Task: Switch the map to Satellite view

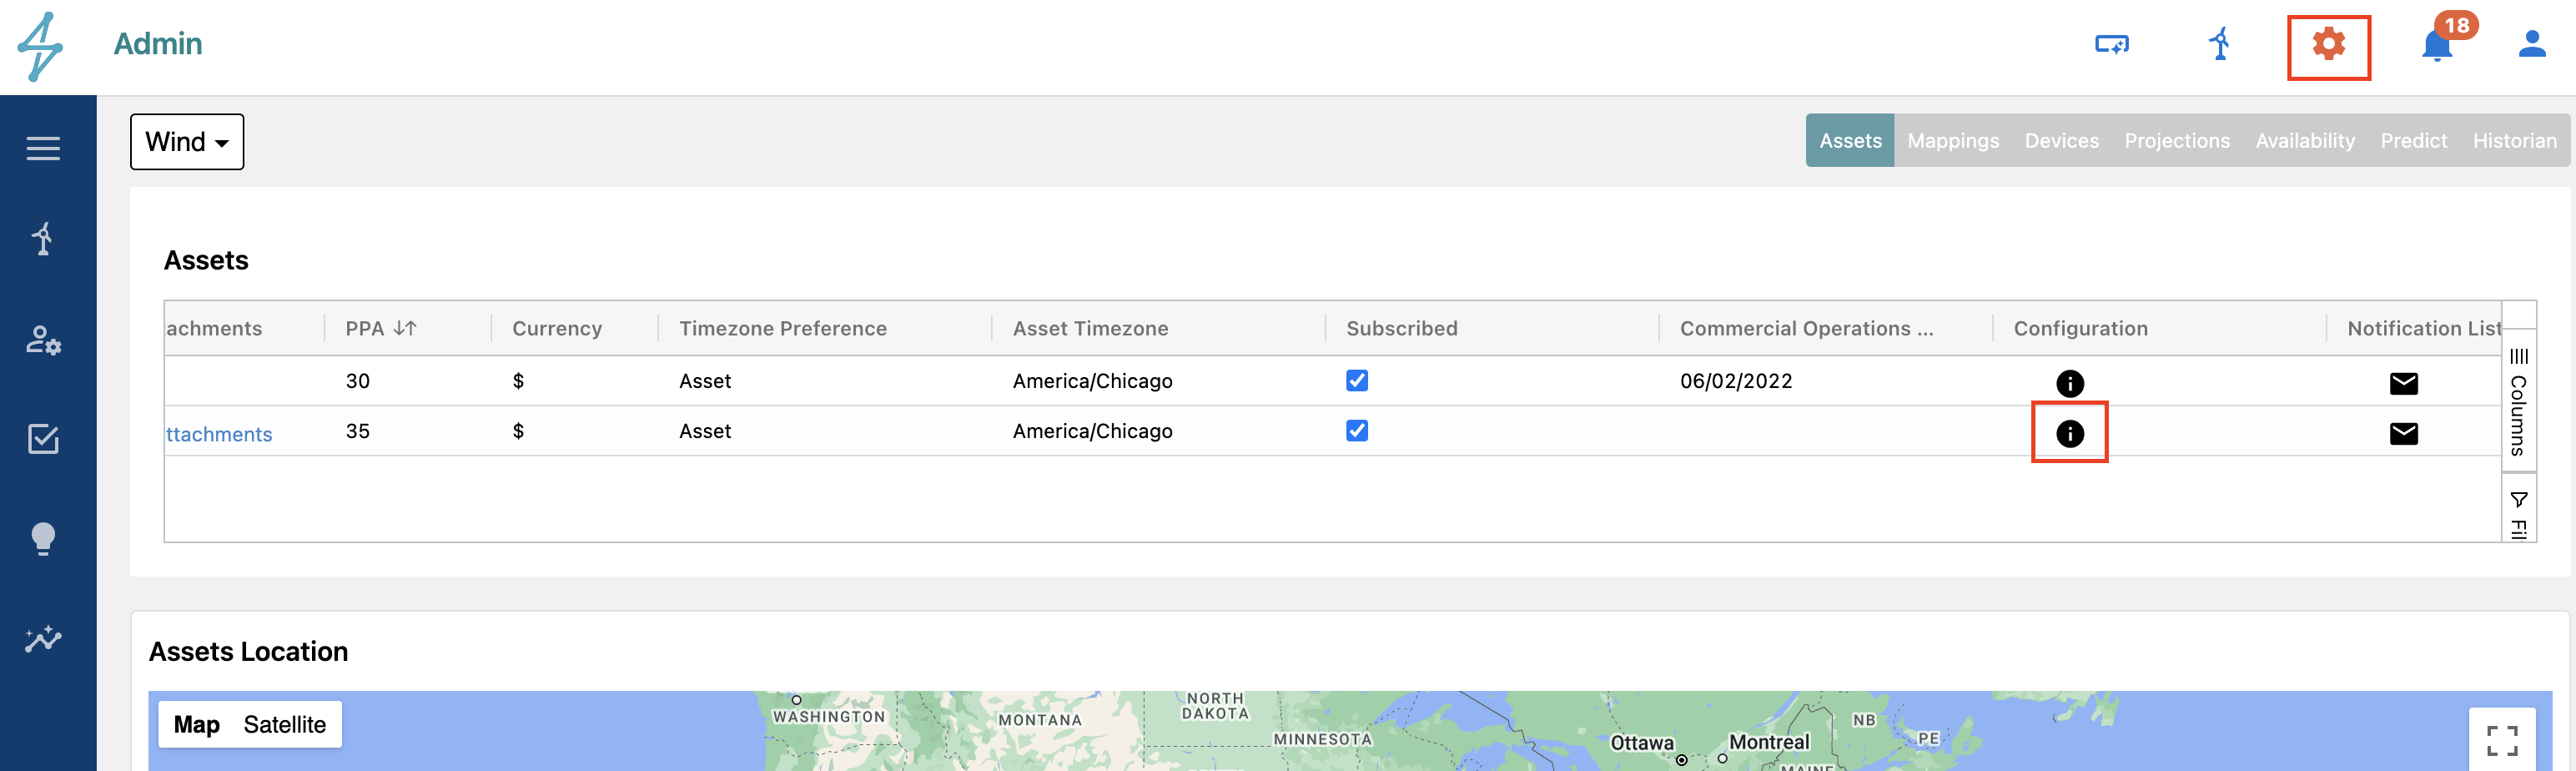Action: coord(284,724)
